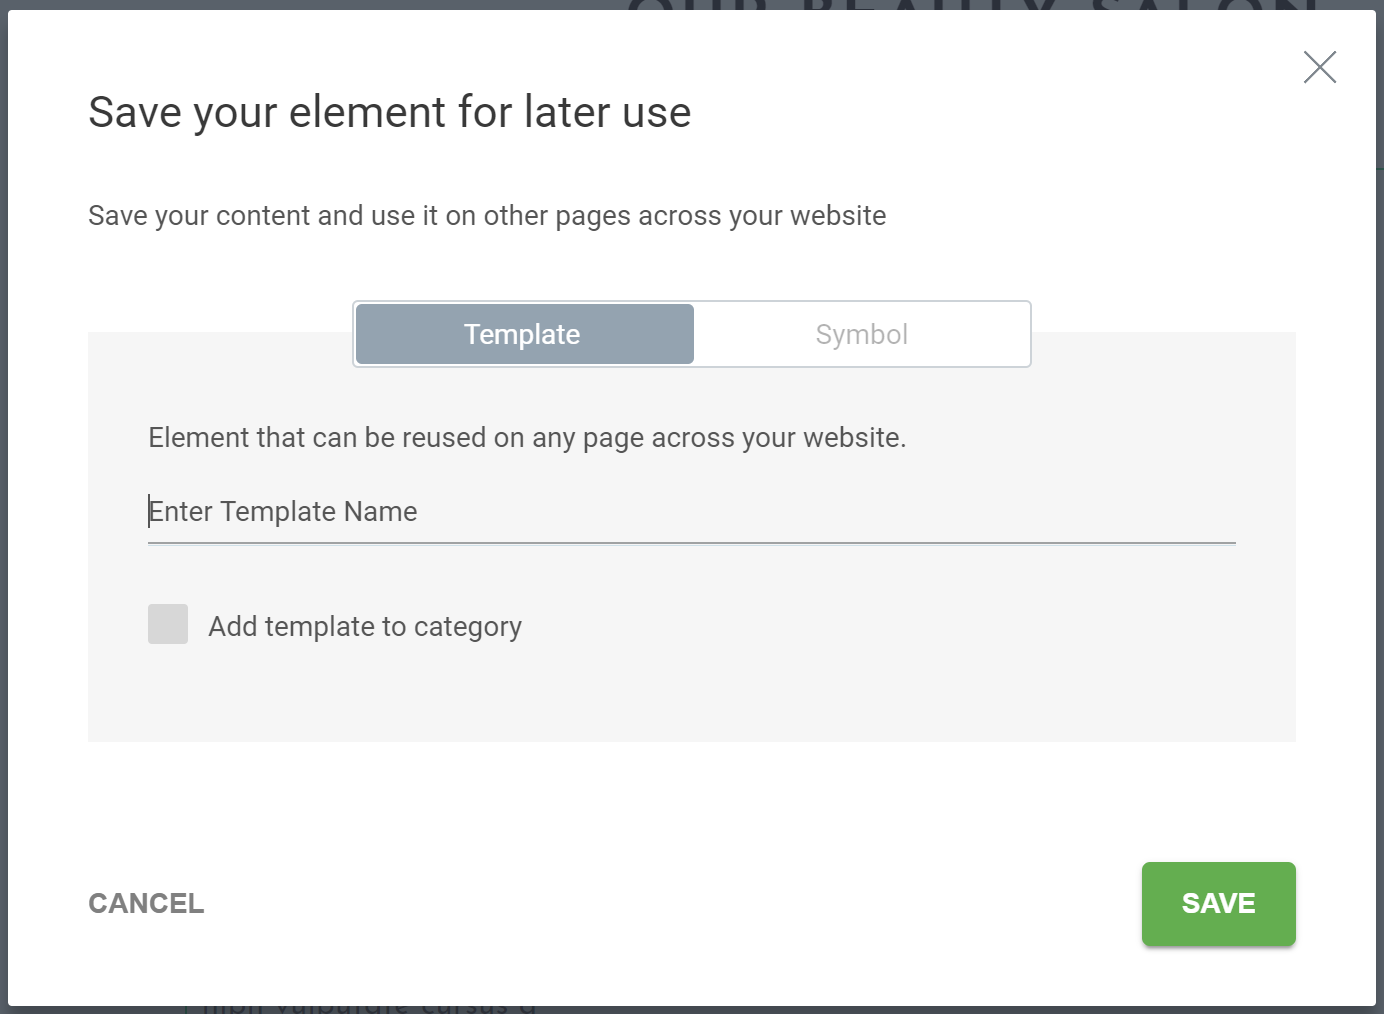Dismiss dialog using the top-right cross icon
The height and width of the screenshot is (1014, 1384).
(x=1320, y=67)
